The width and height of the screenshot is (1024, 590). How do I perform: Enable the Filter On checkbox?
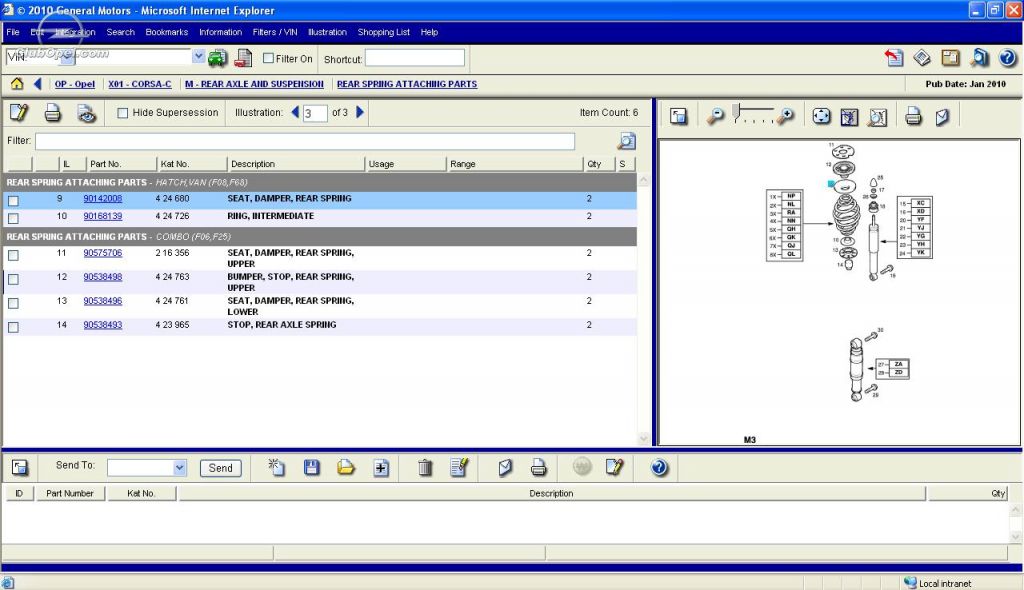tap(268, 58)
